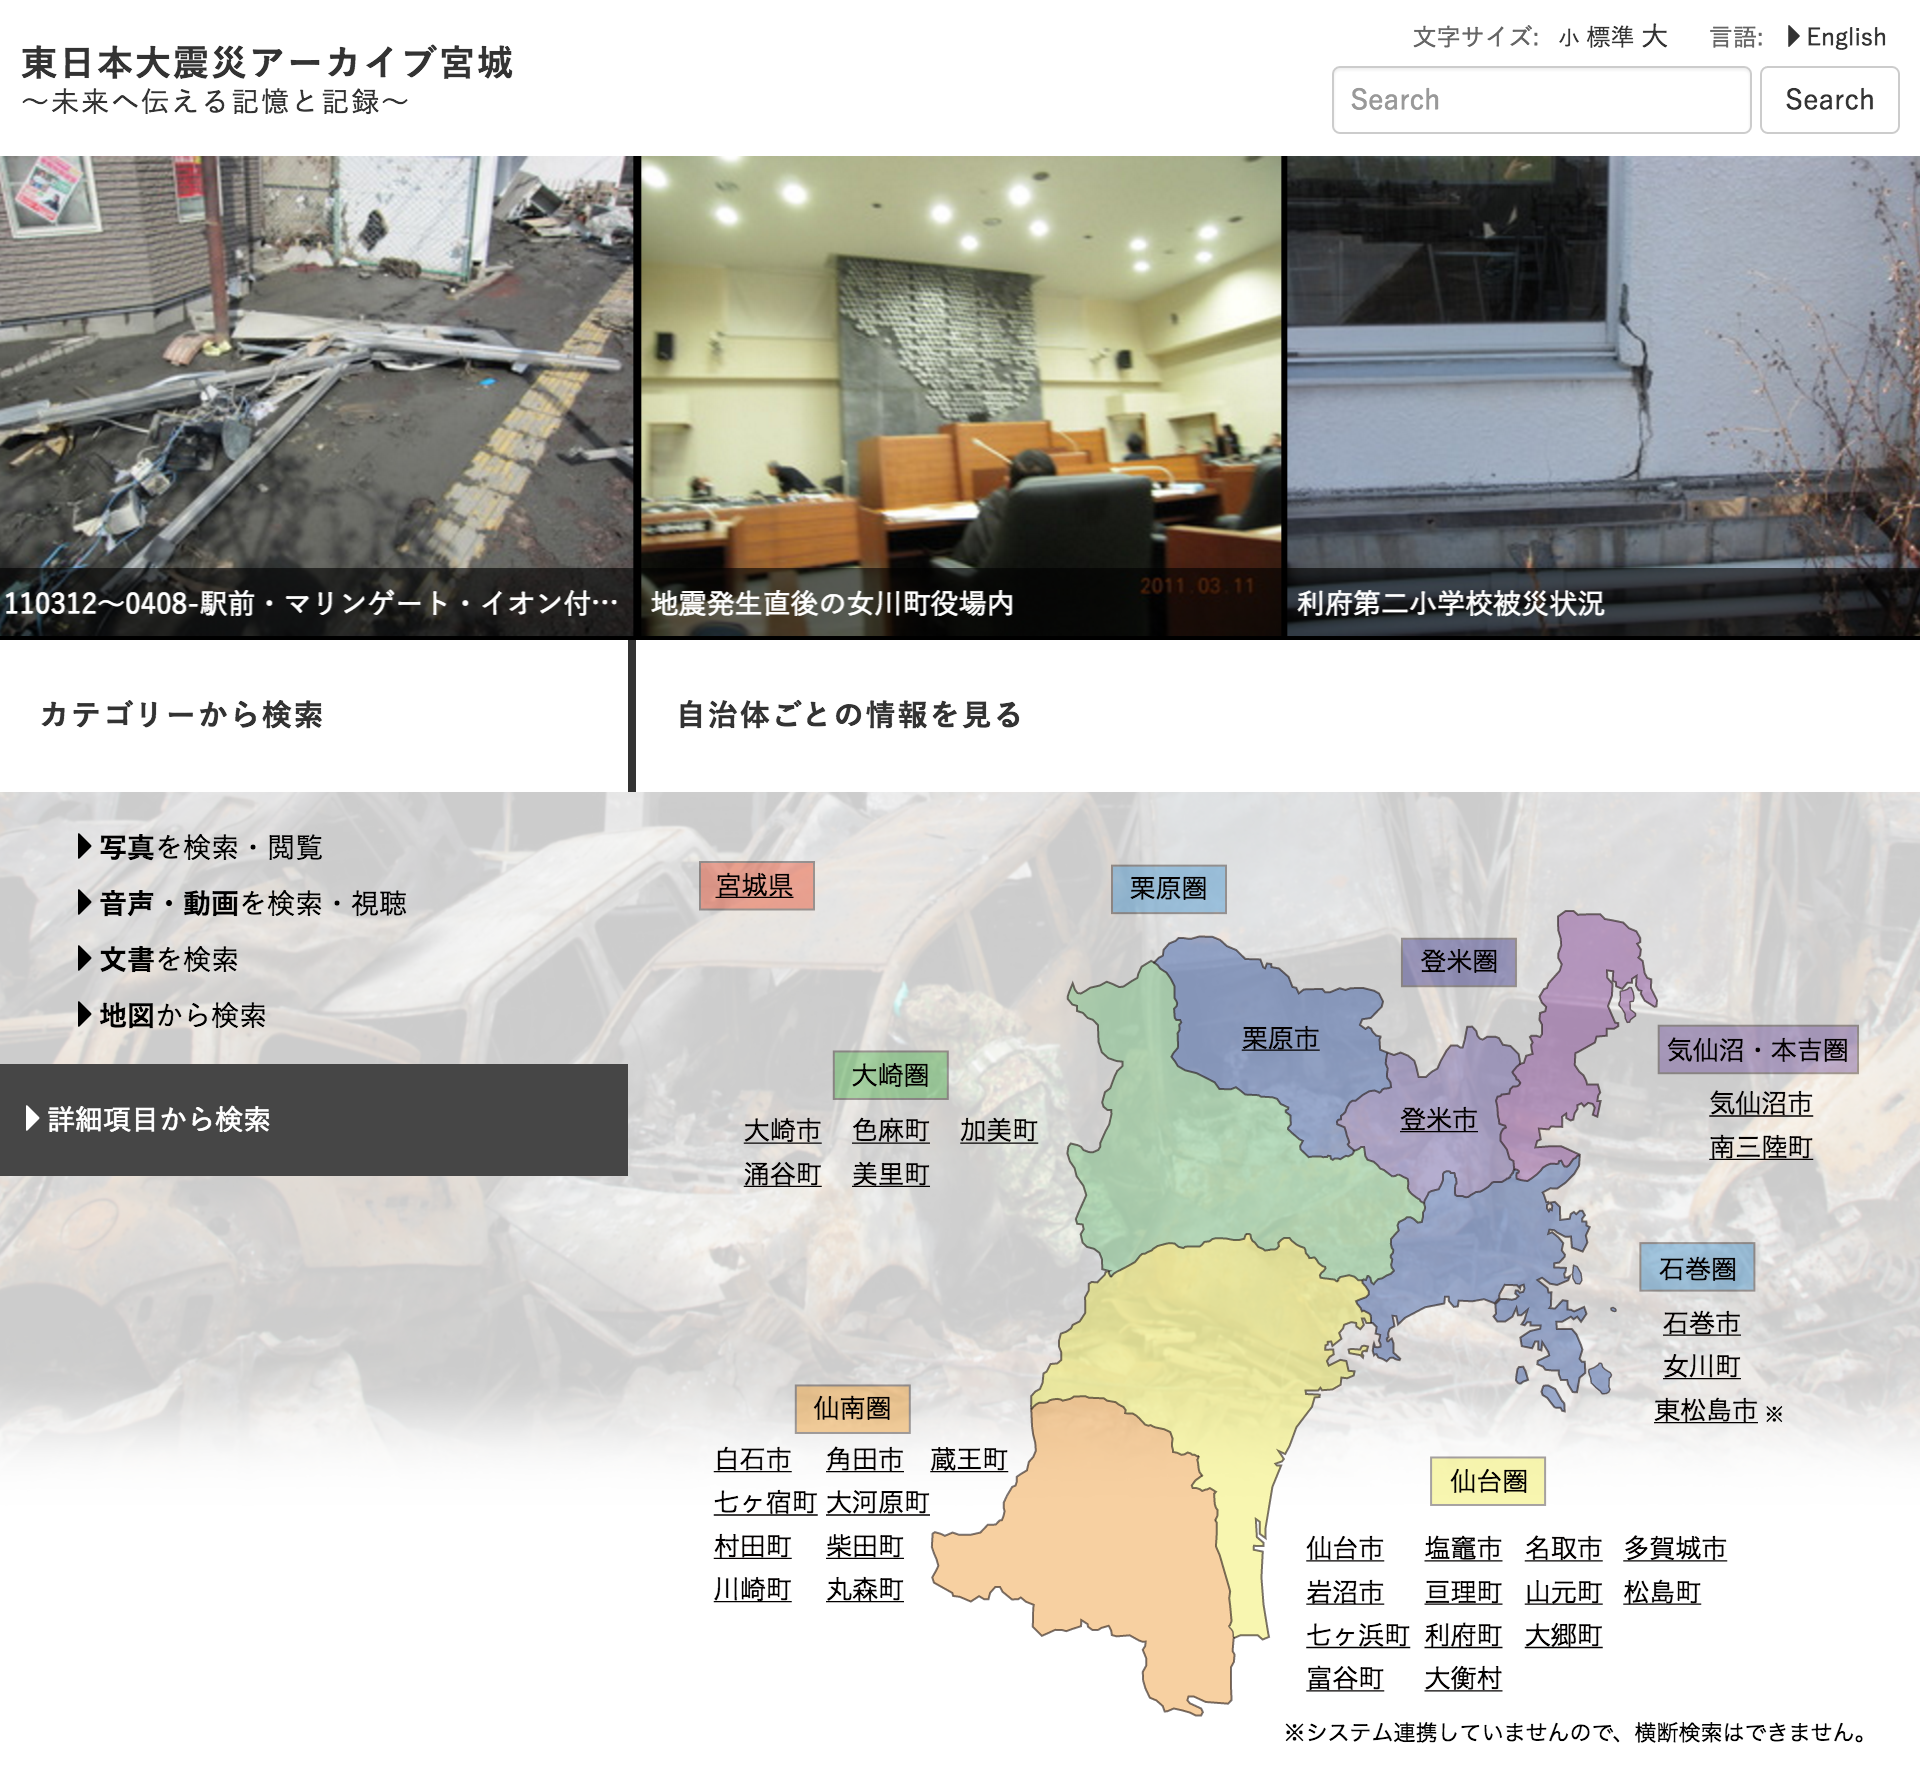The image size is (1920, 1780).
Task: Open the 南三陸町 link
Action: click(x=1761, y=1147)
